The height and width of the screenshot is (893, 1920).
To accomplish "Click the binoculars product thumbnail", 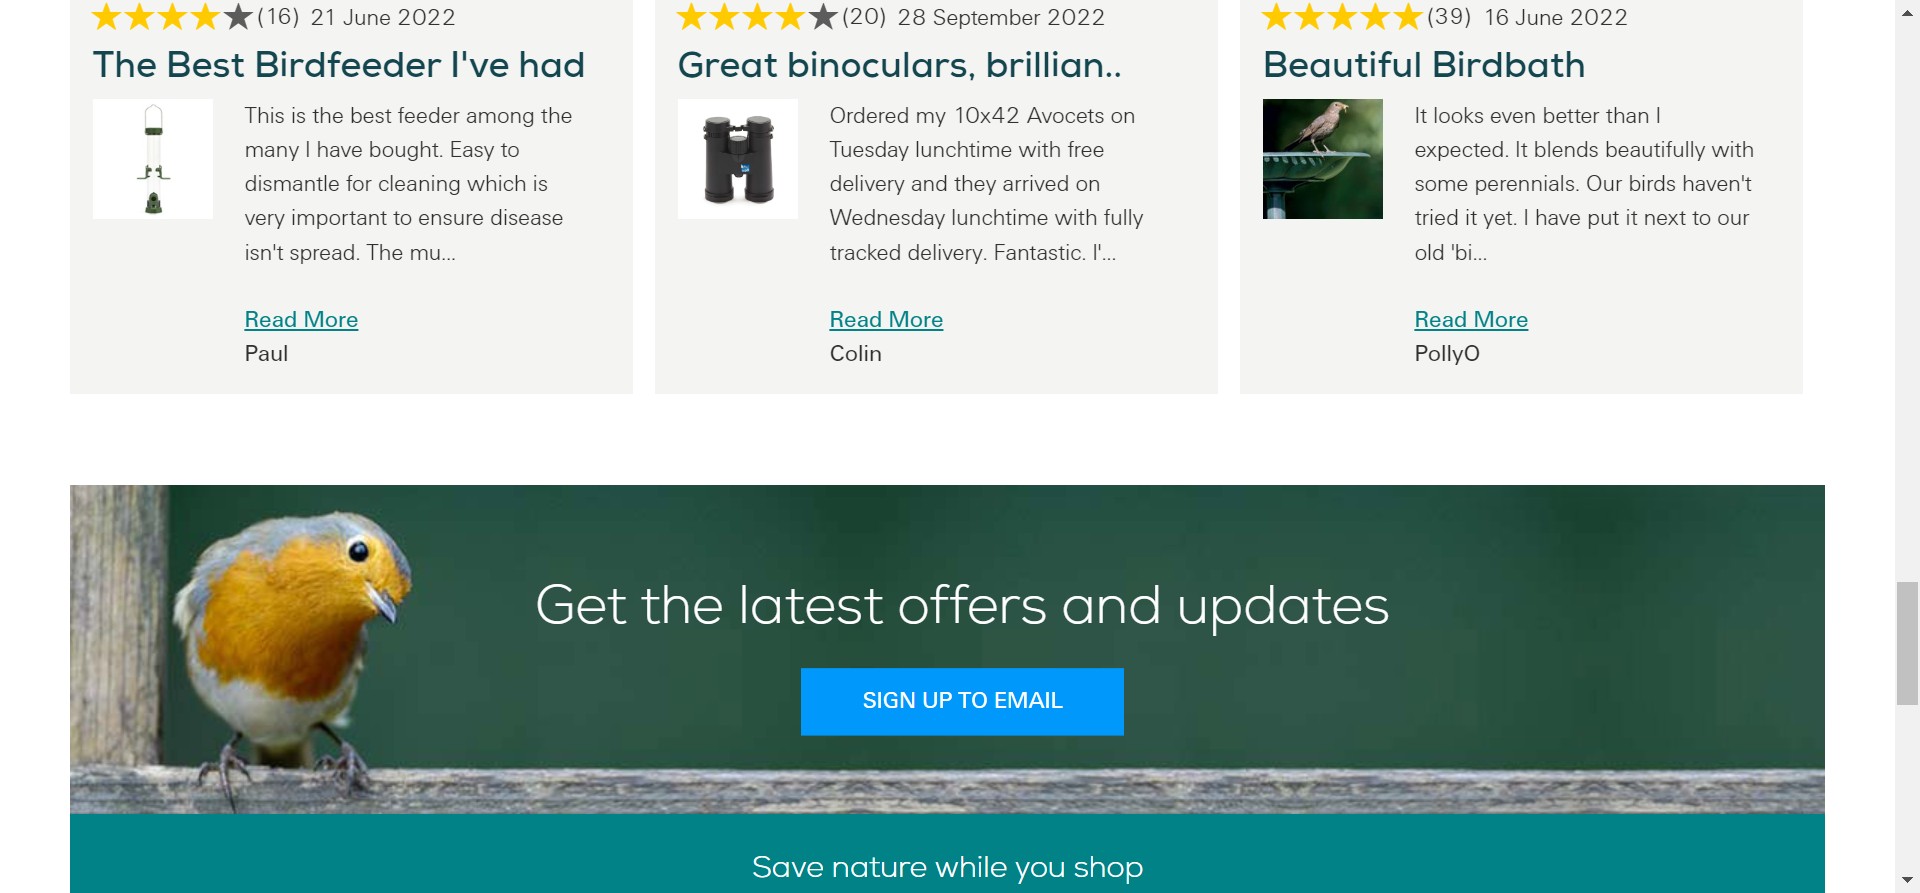I will 738,159.
